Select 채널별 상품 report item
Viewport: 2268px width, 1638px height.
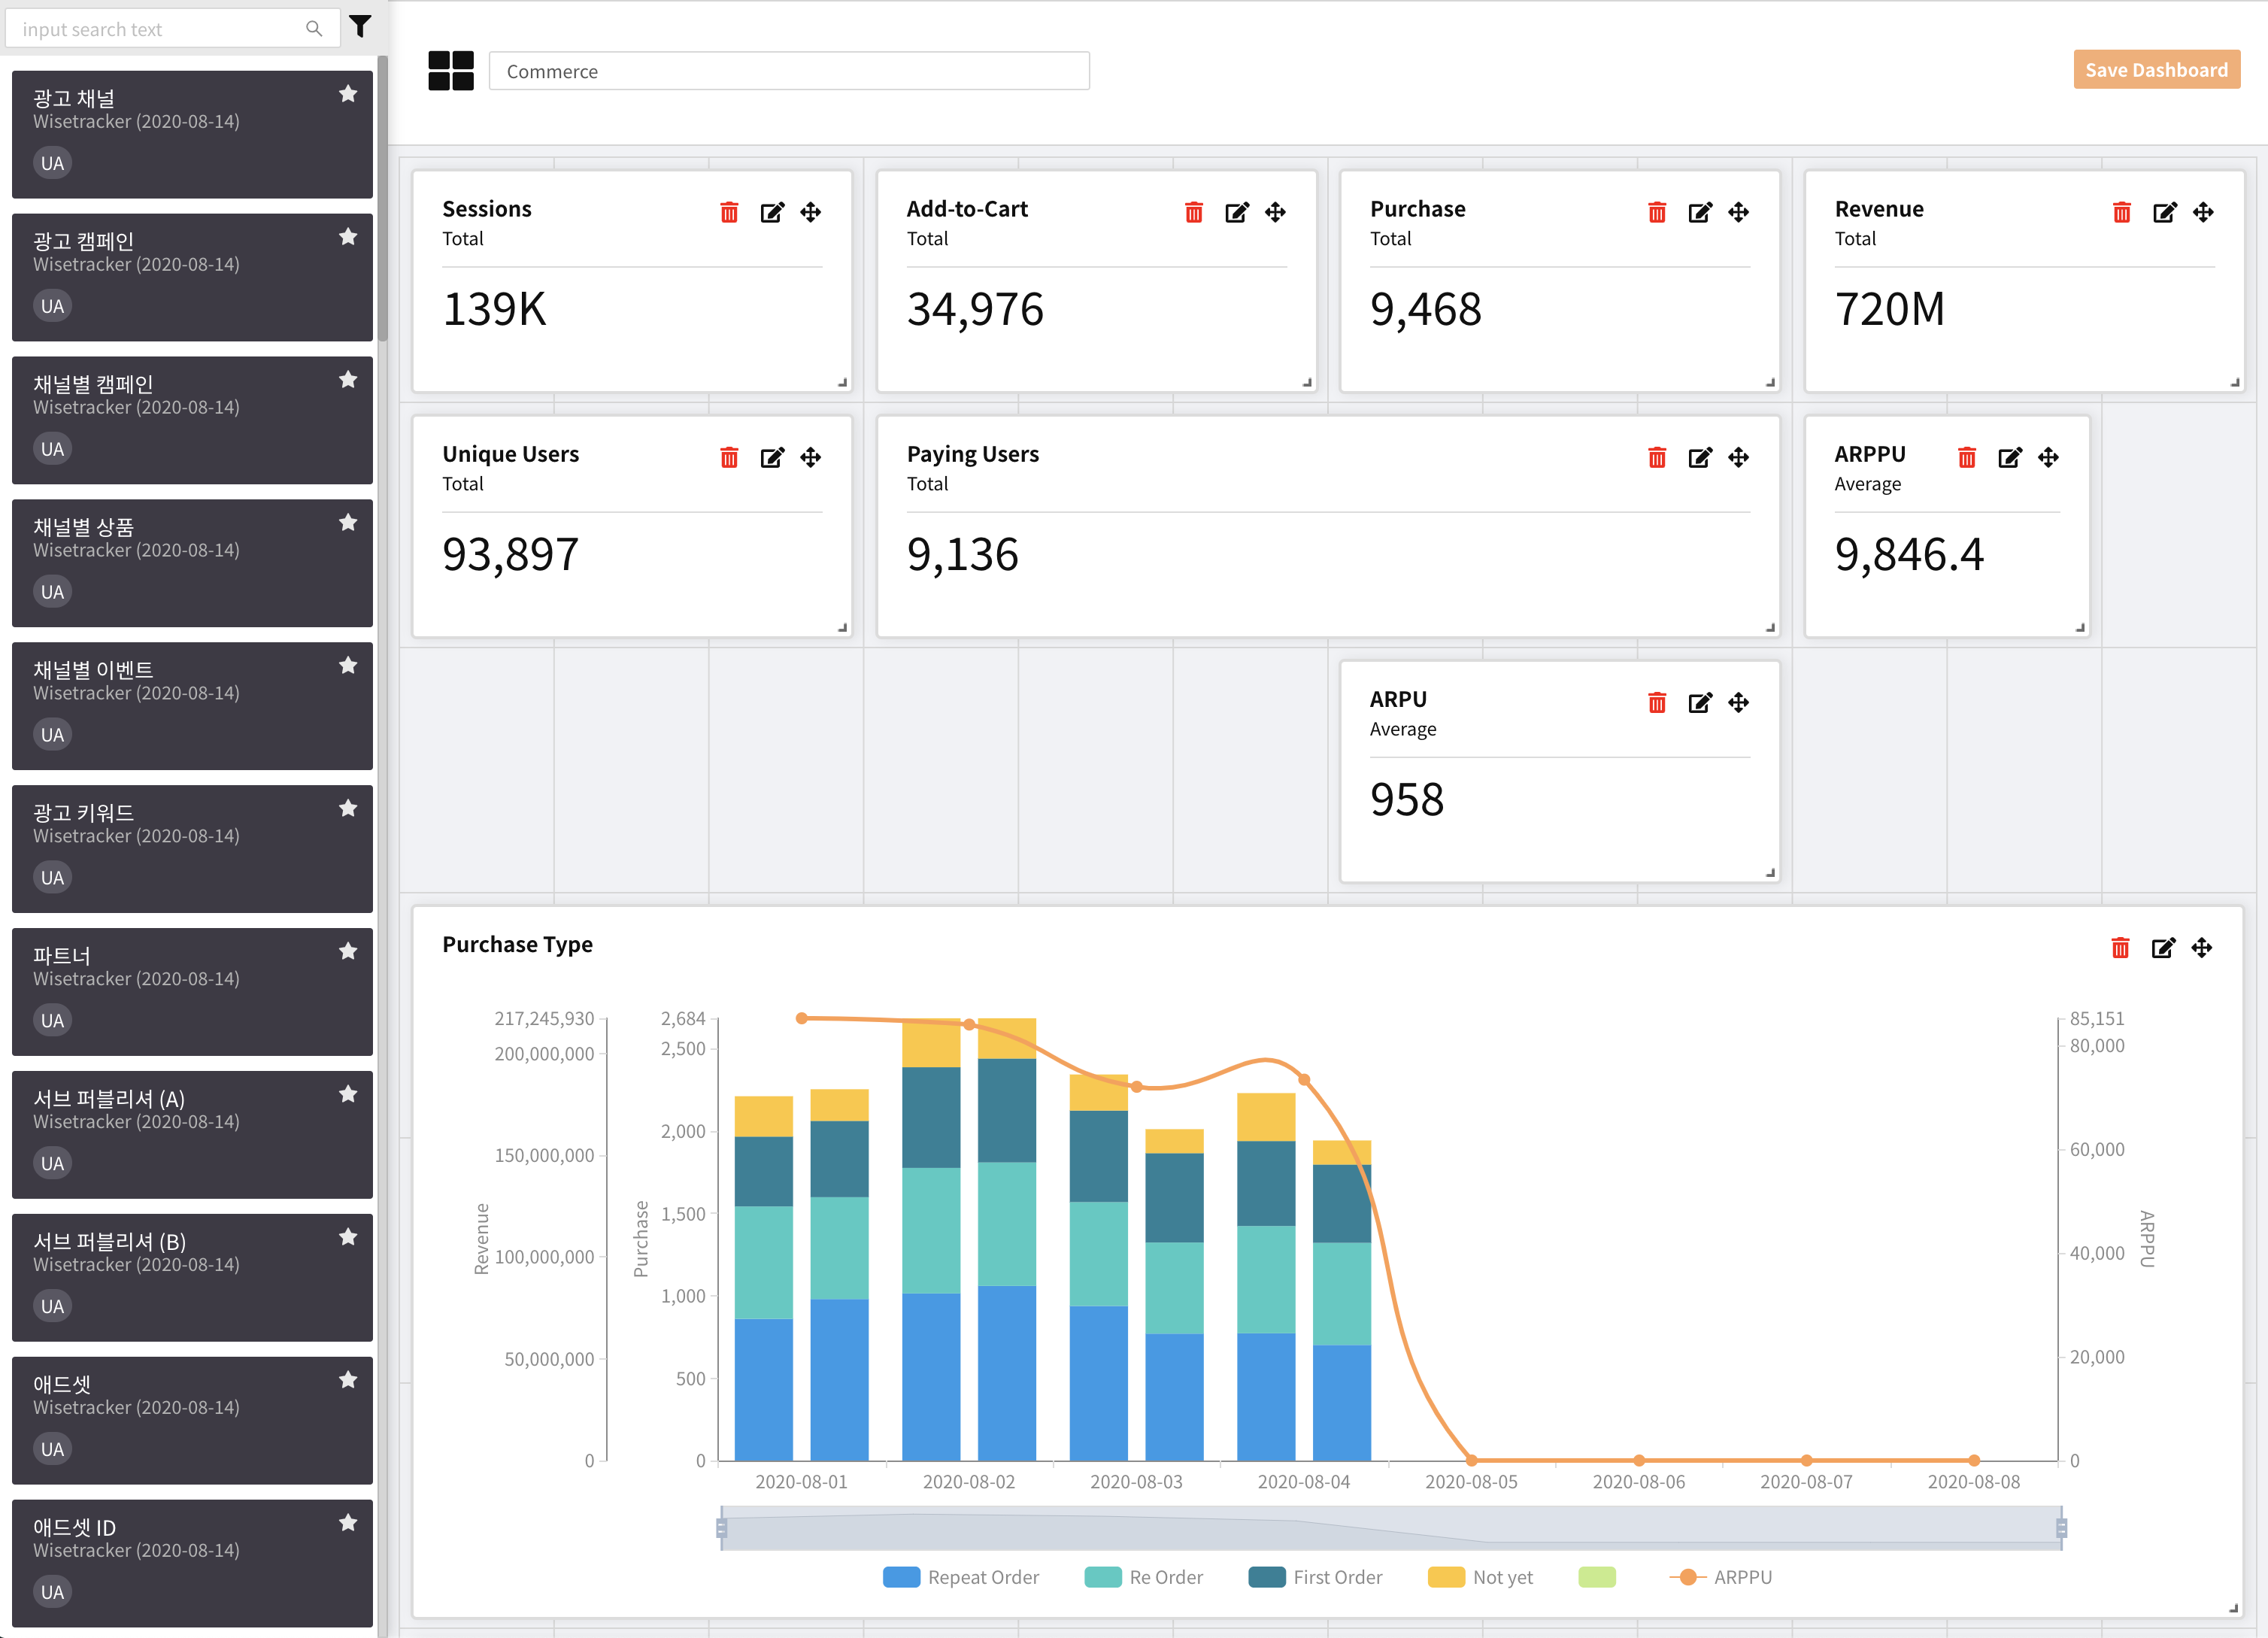point(192,563)
